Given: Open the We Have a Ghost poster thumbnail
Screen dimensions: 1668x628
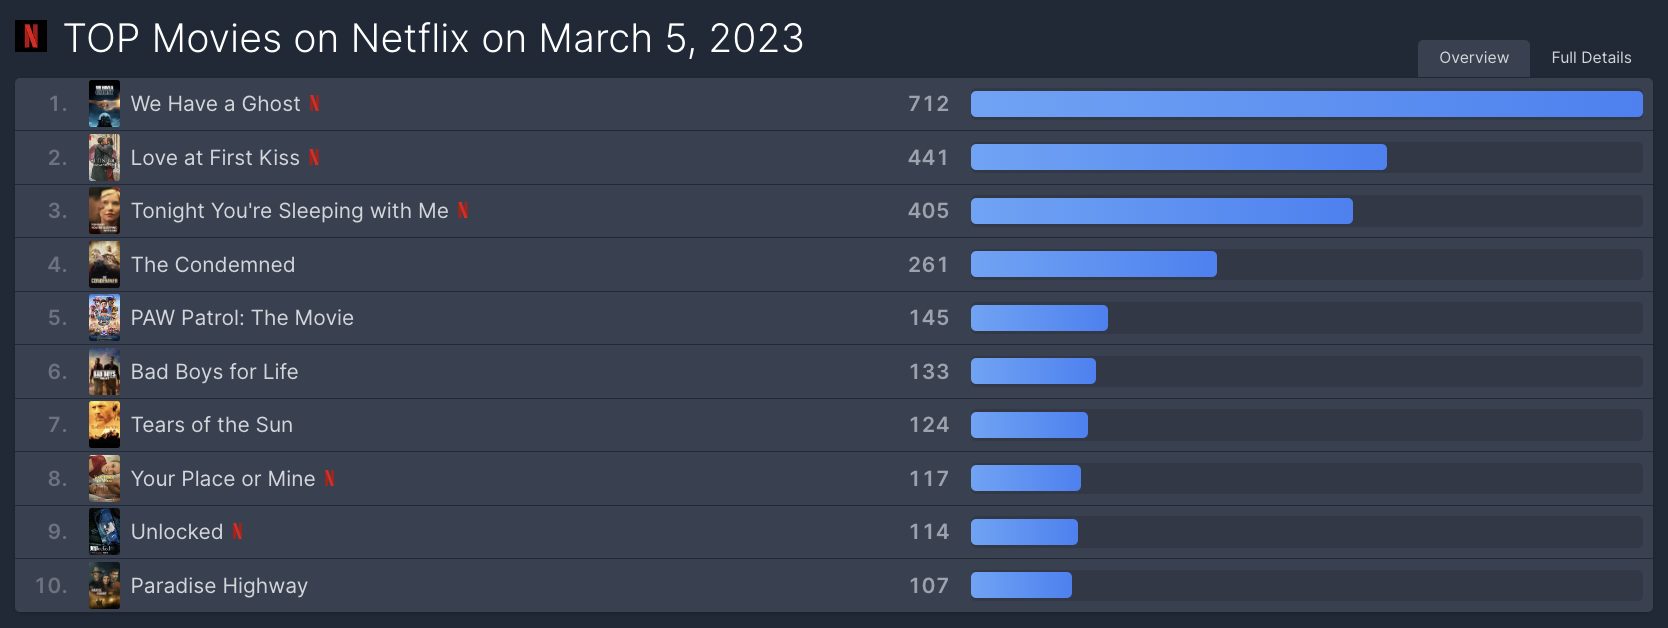Looking at the screenshot, I should coord(104,104).
